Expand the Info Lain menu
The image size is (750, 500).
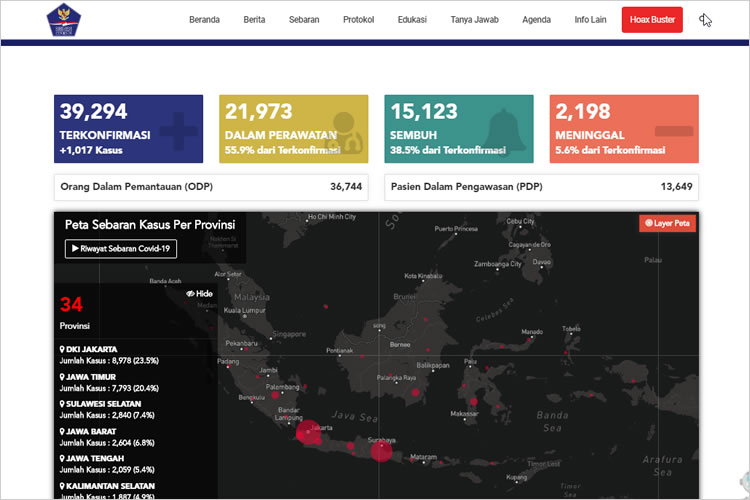pos(590,20)
